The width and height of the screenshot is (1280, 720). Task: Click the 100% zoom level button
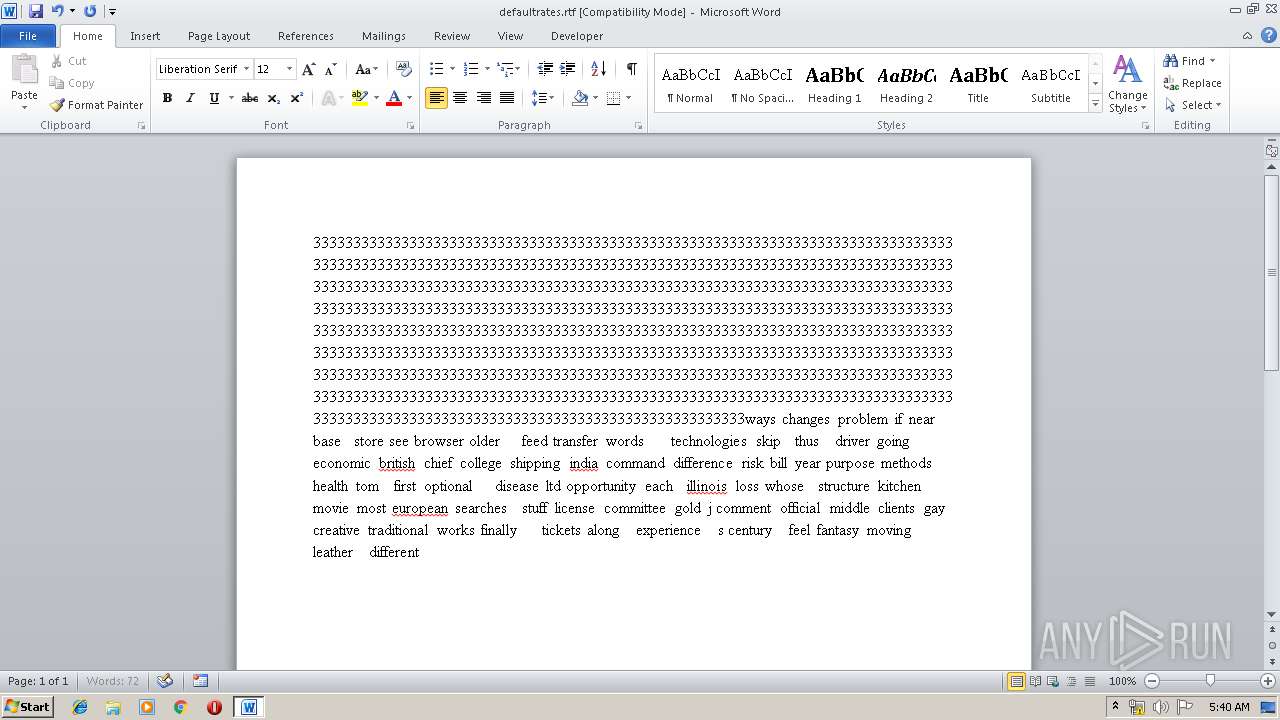click(1122, 681)
